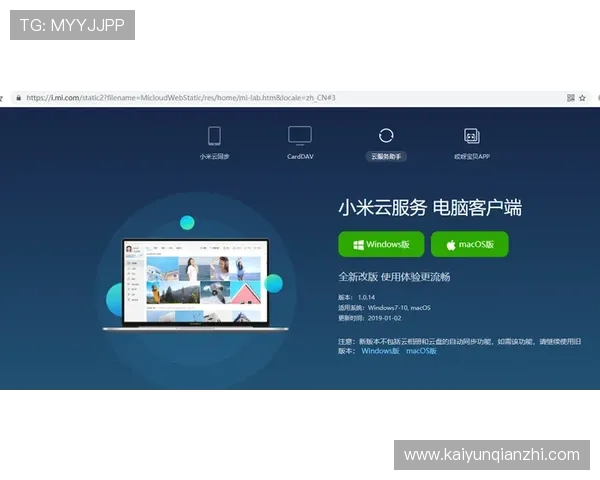Select the APP tab label on the right
The height and width of the screenshot is (480, 600).
tap(472, 157)
